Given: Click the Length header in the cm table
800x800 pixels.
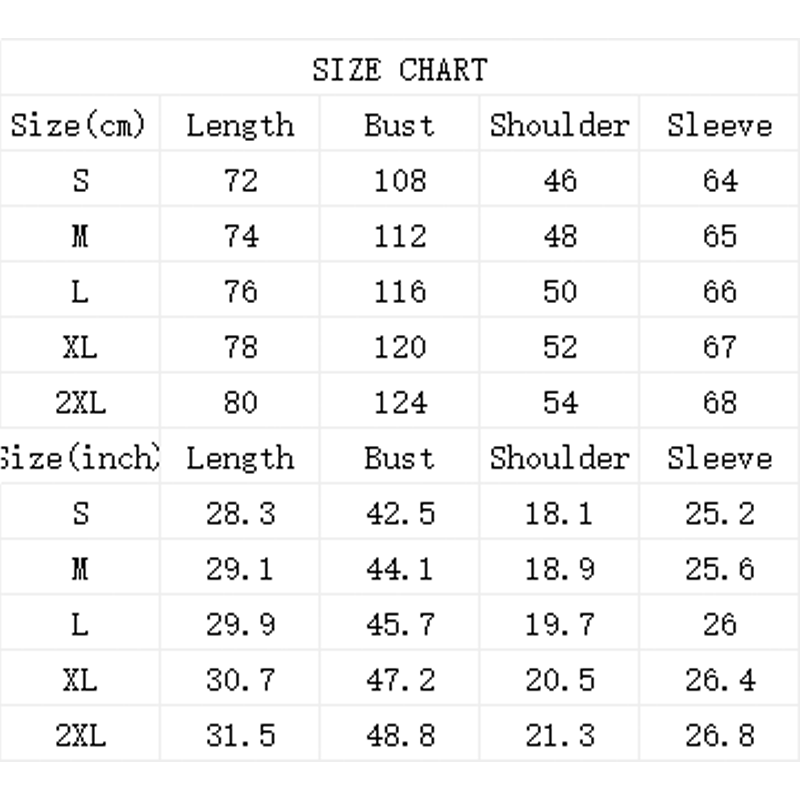Looking at the screenshot, I should pos(240,125).
